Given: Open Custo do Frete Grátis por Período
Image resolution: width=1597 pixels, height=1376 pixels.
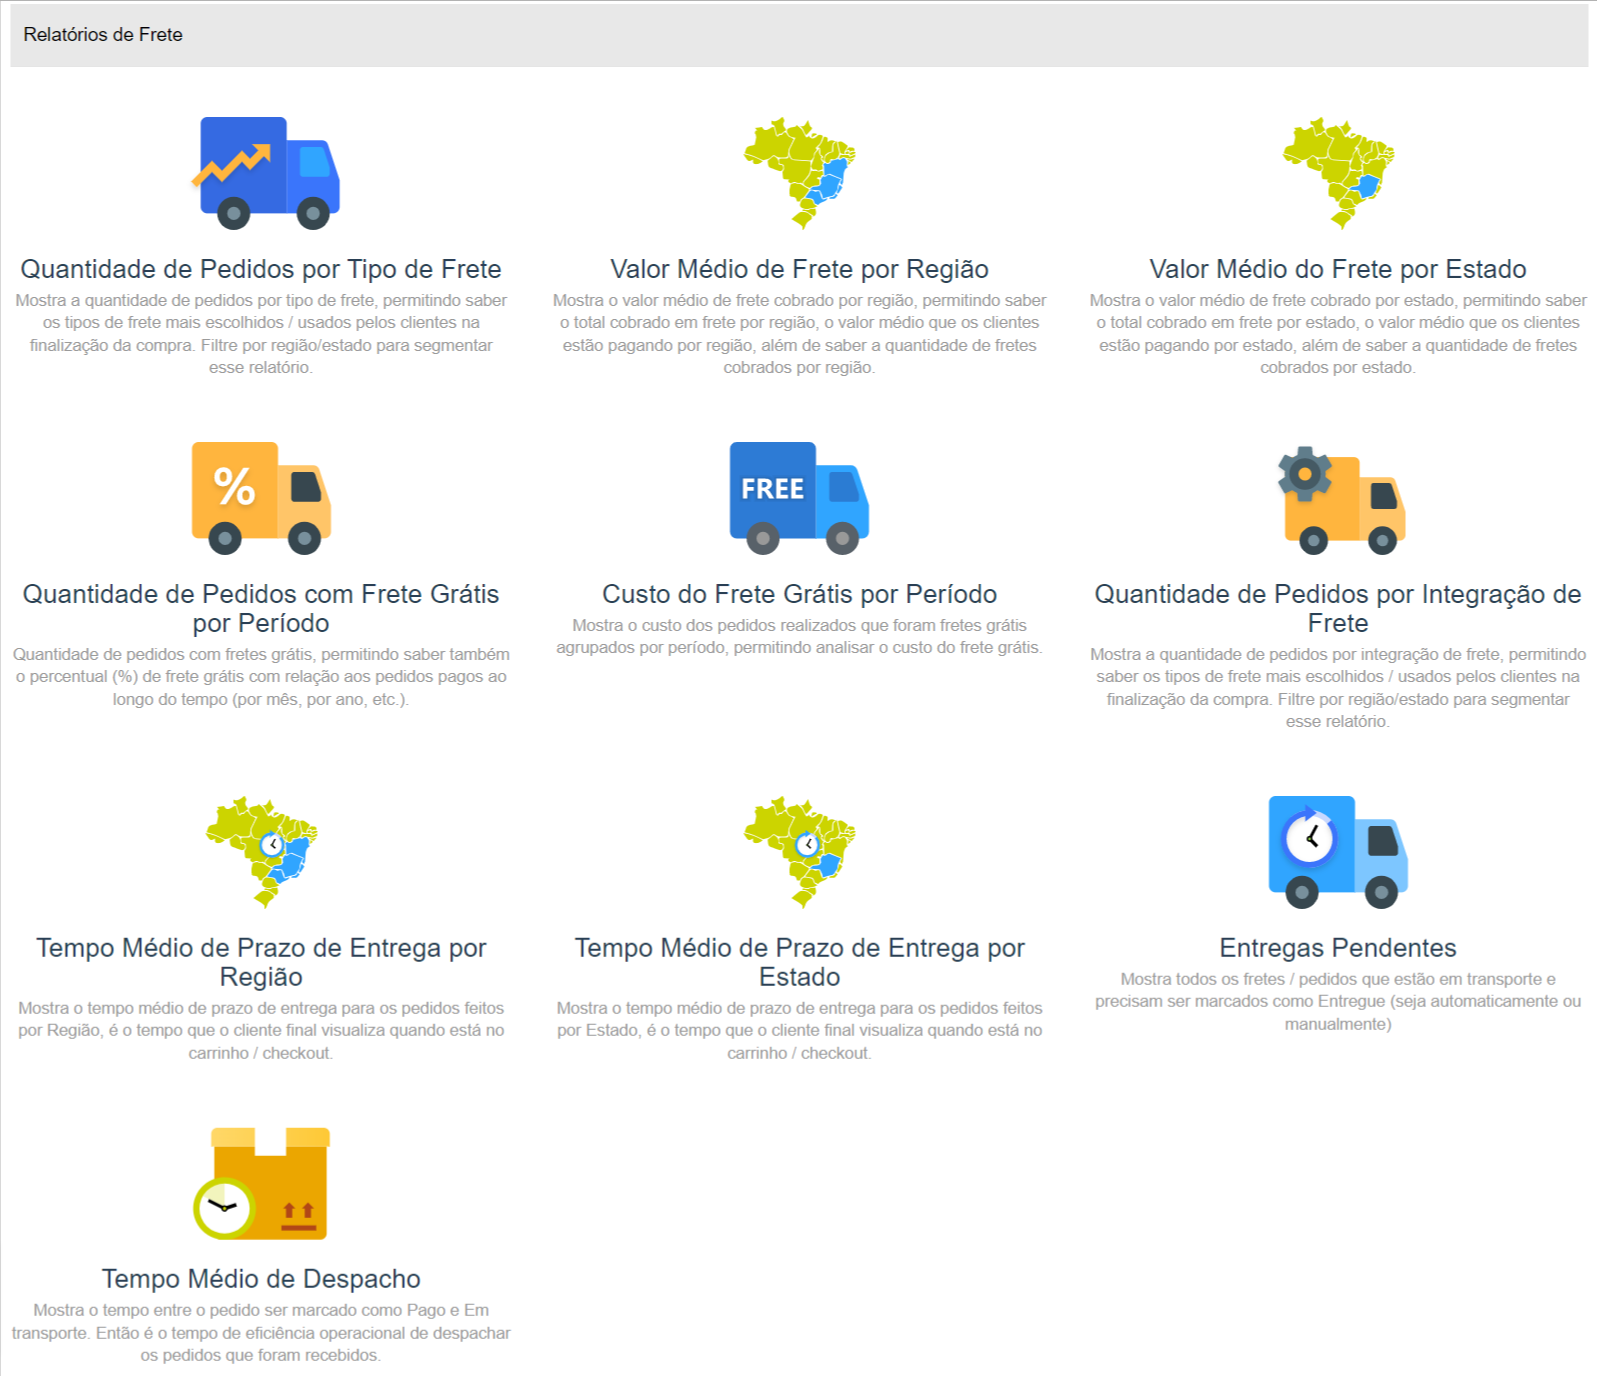Looking at the screenshot, I should pos(799,594).
